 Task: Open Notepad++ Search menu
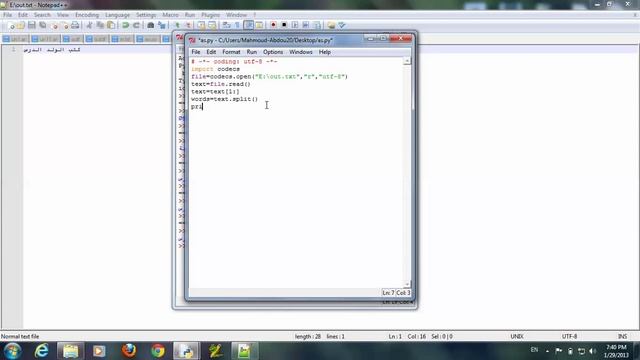[x=42, y=15]
